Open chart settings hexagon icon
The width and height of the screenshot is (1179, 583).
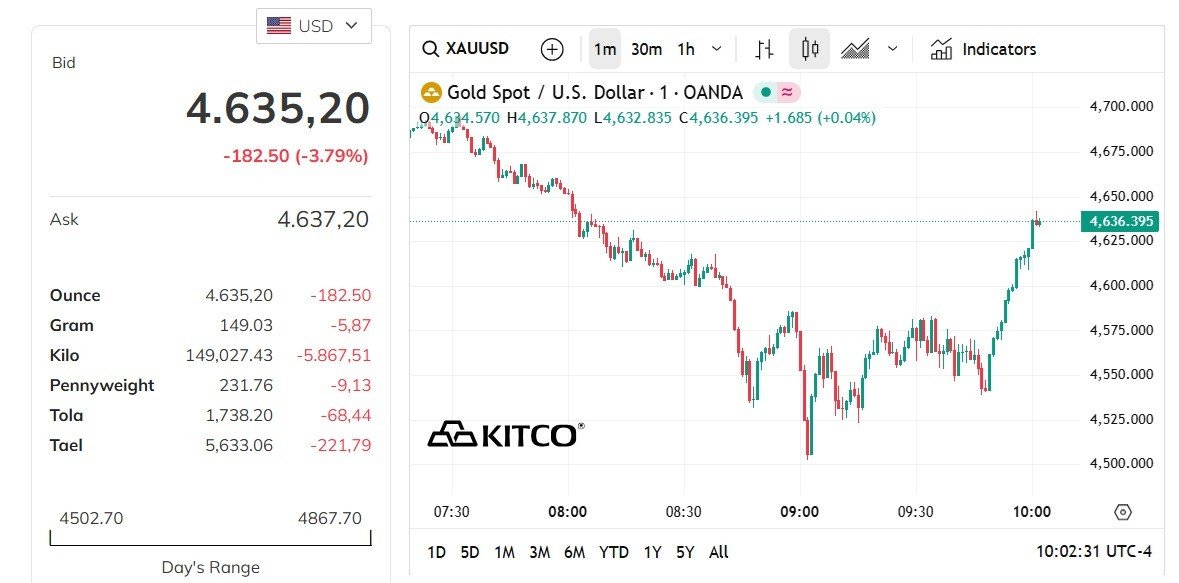[1122, 512]
